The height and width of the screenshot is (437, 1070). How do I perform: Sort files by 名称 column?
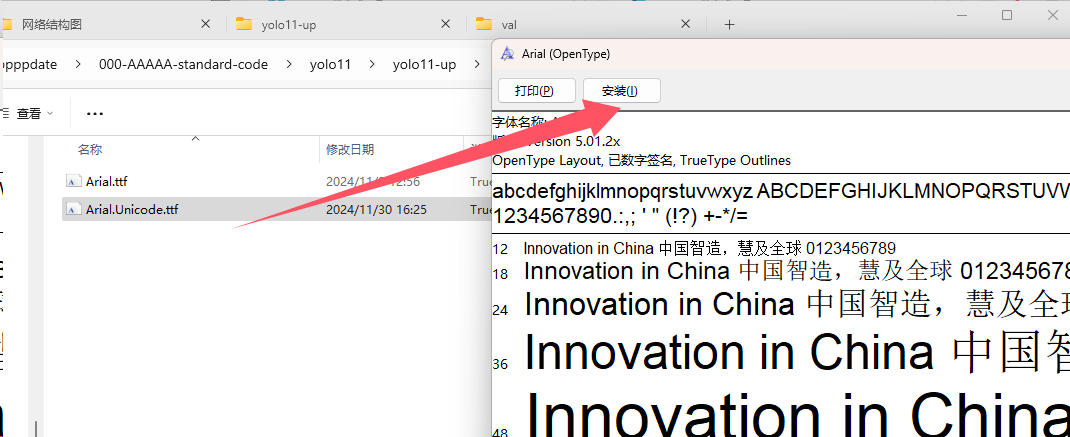tap(90, 150)
